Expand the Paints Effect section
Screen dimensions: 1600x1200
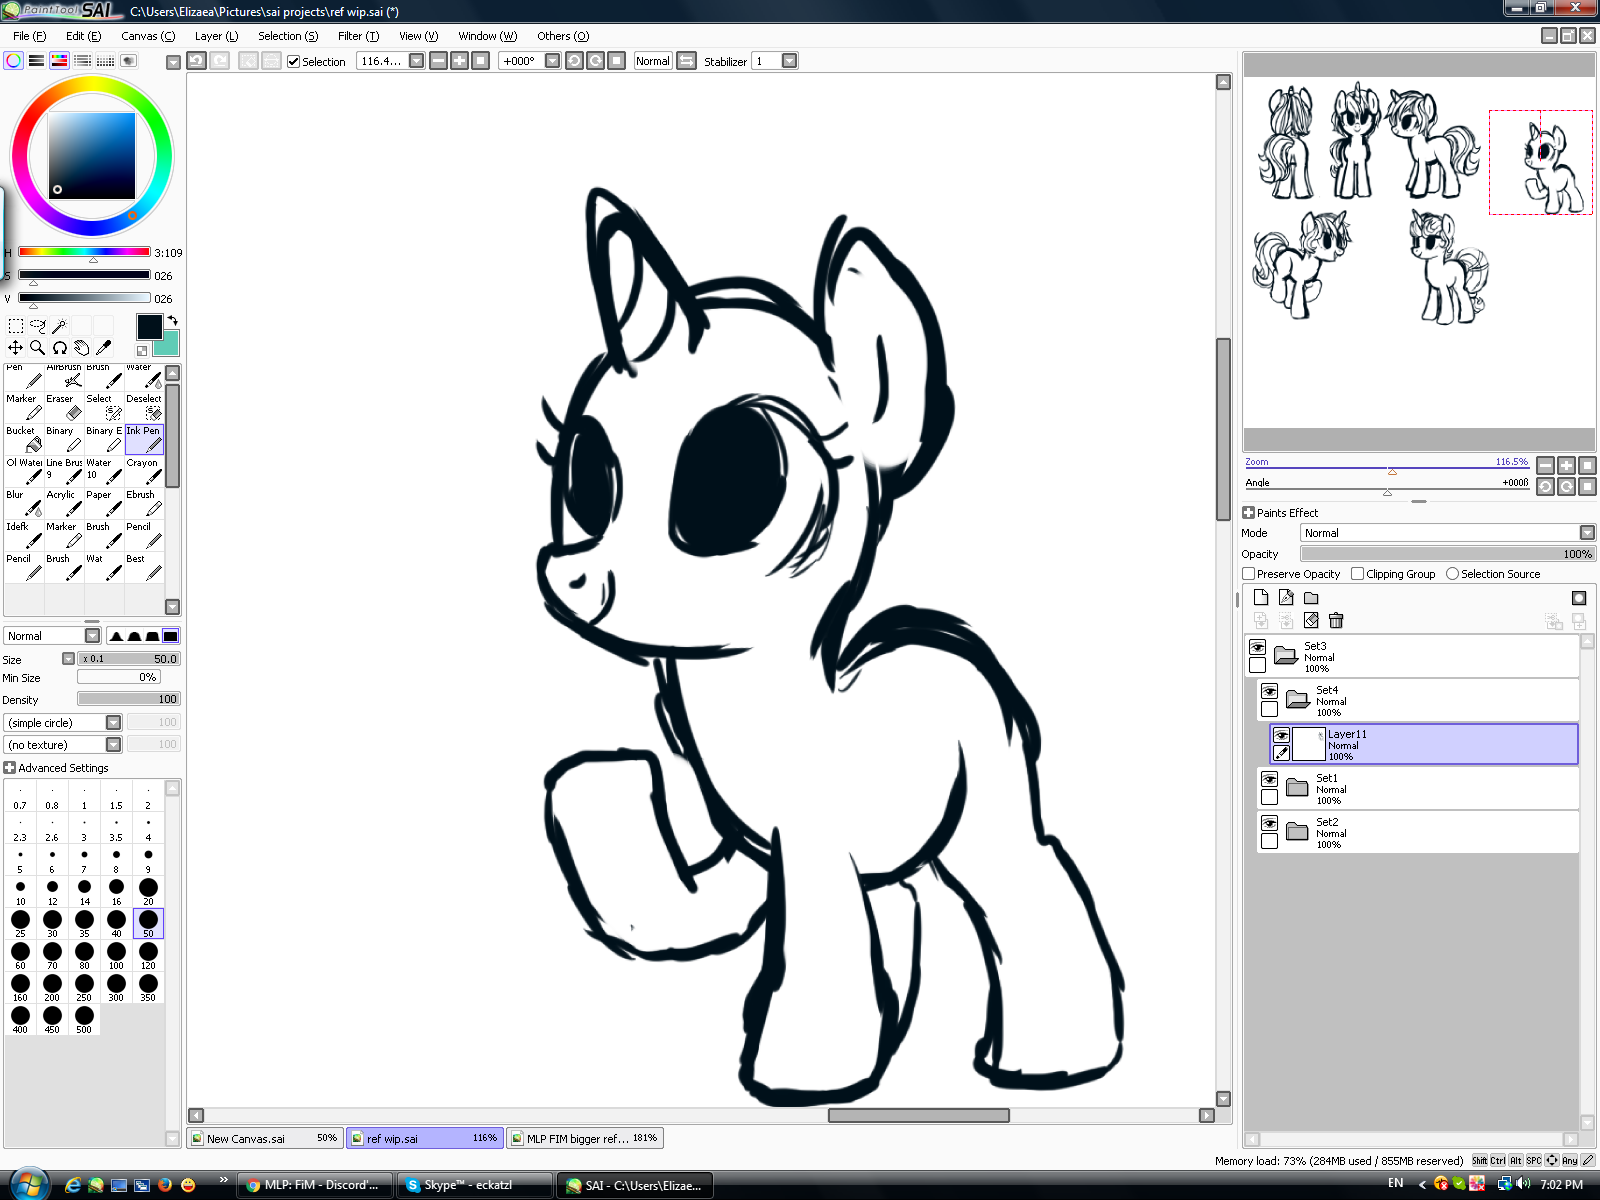(1248, 513)
